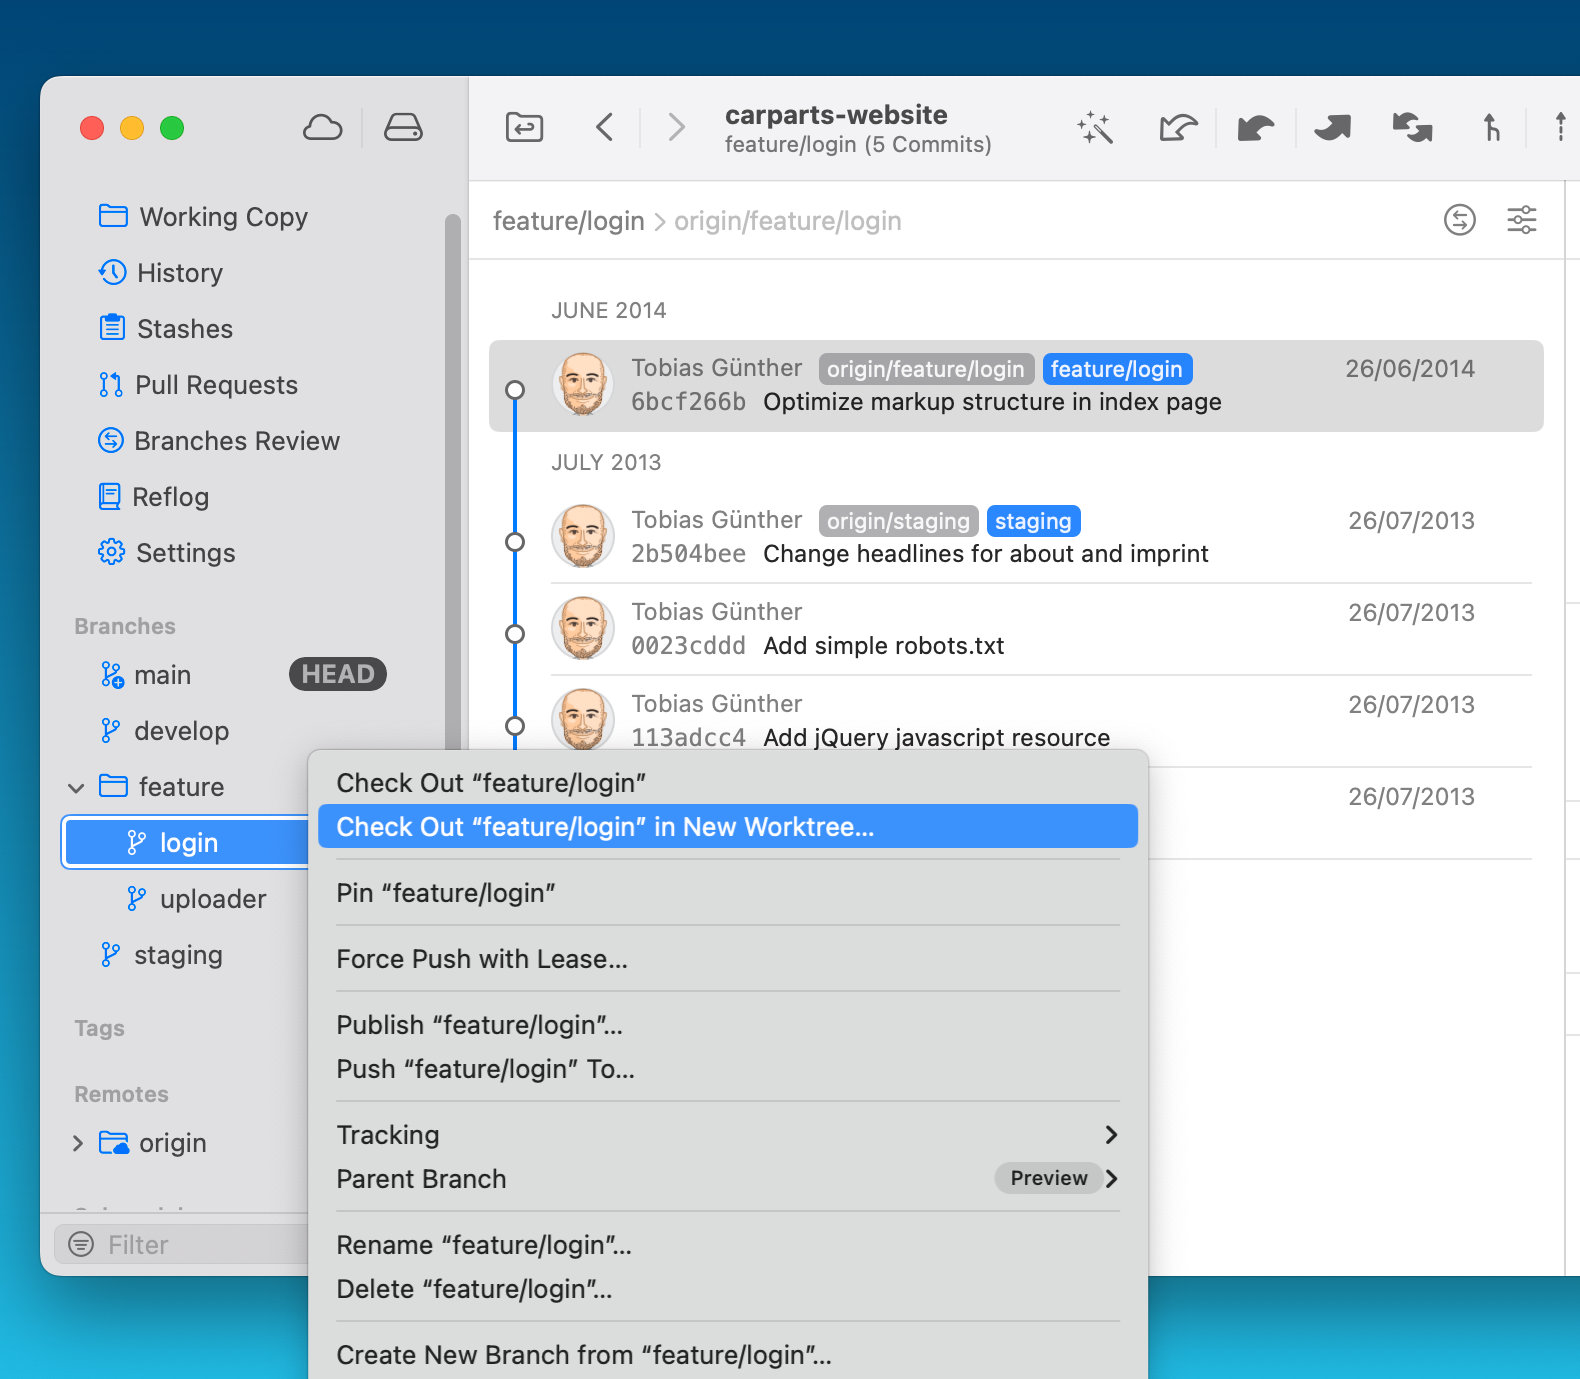Click the magic wand quick actions icon
The width and height of the screenshot is (1580, 1379).
1095,128
